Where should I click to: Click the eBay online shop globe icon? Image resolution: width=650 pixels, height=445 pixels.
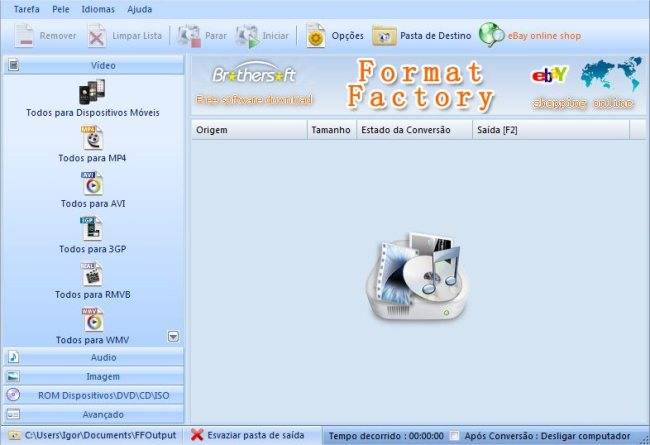tap(492, 34)
